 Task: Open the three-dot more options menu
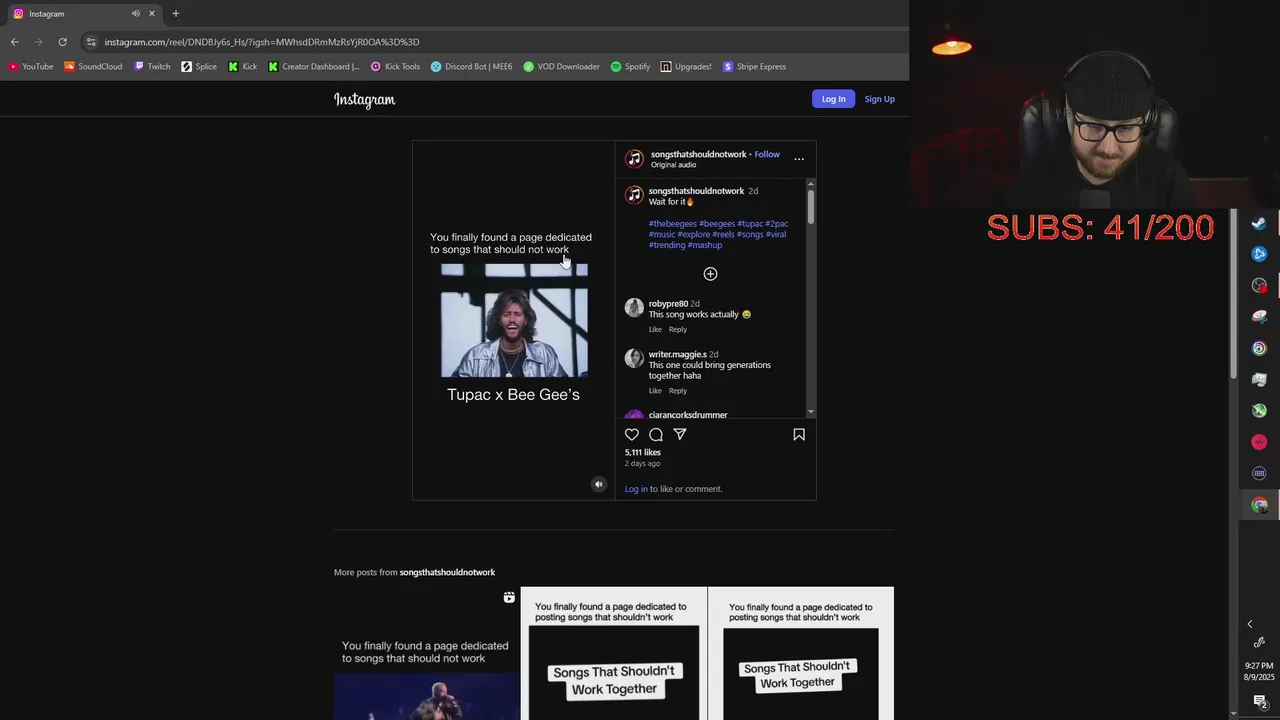799,159
